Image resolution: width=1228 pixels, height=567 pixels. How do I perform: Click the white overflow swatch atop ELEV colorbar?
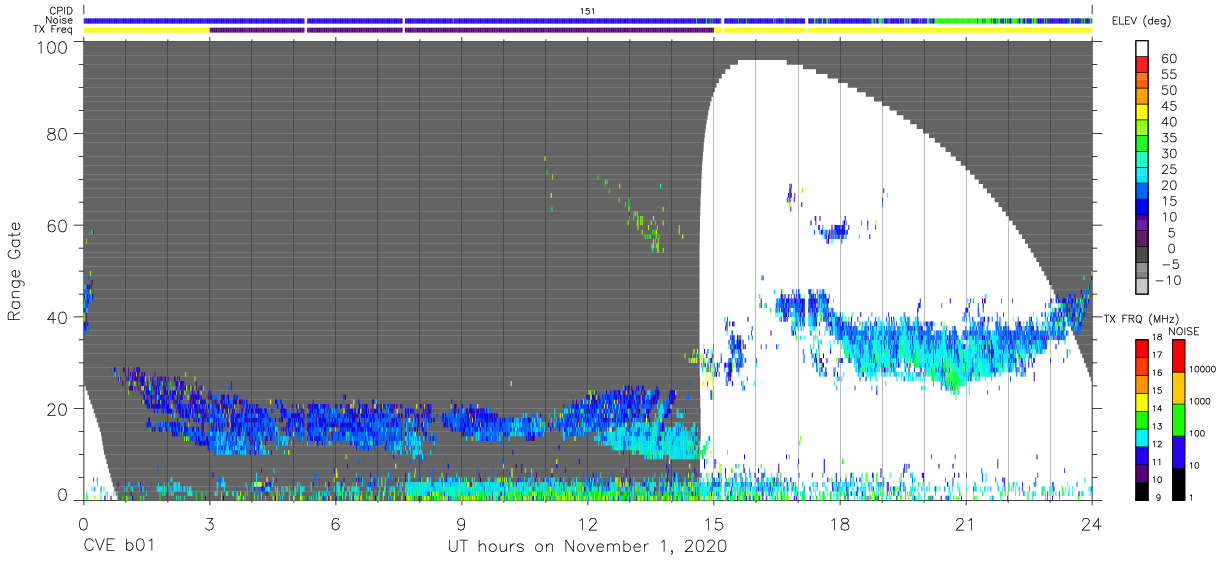(1142, 49)
